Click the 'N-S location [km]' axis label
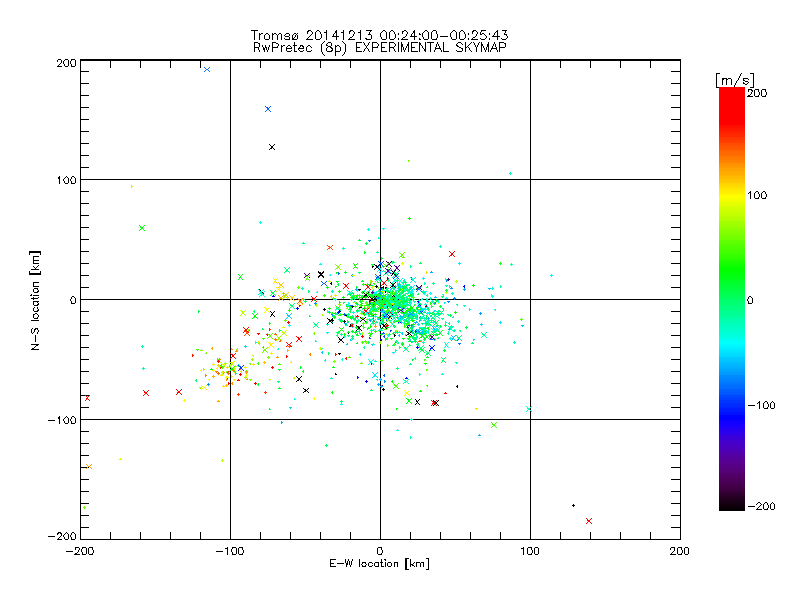800x600 pixels. (x=35, y=300)
